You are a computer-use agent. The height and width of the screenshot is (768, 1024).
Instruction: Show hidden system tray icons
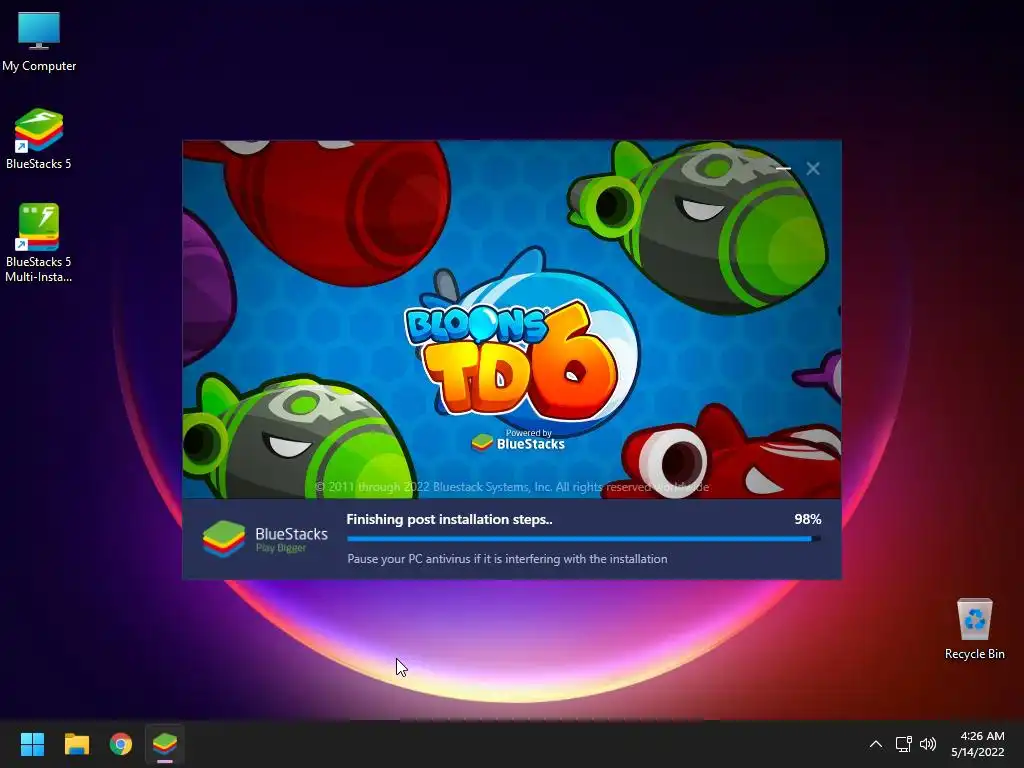(876, 744)
